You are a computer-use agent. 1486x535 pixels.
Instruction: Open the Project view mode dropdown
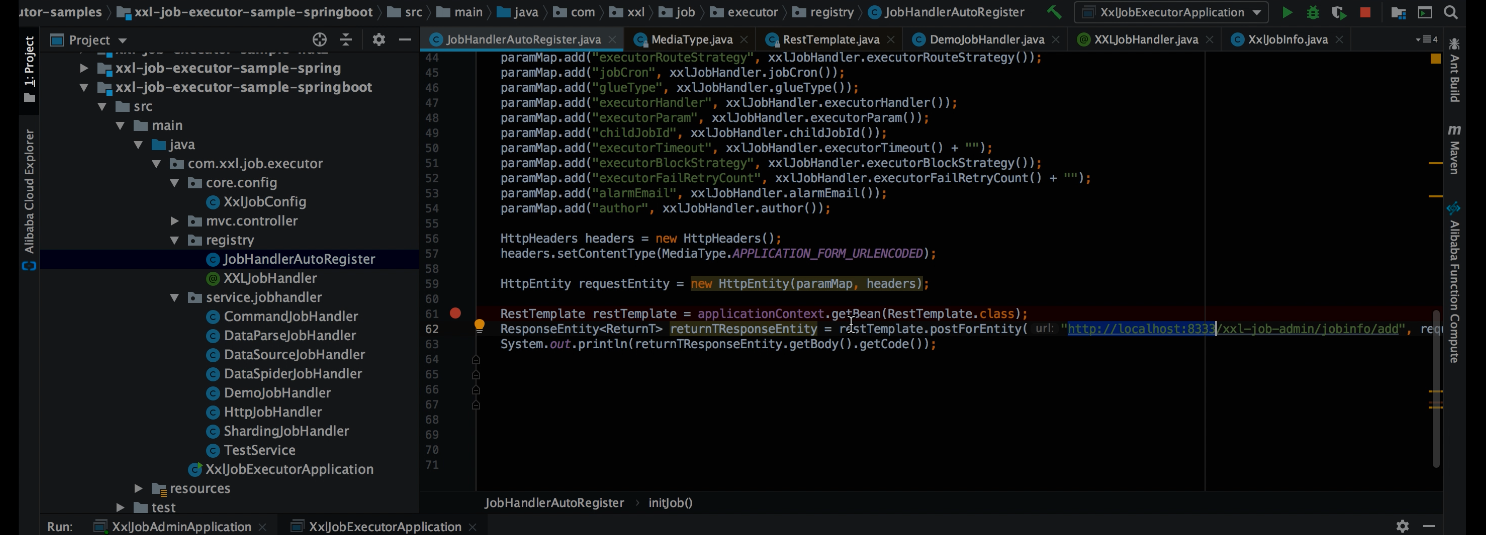[88, 40]
